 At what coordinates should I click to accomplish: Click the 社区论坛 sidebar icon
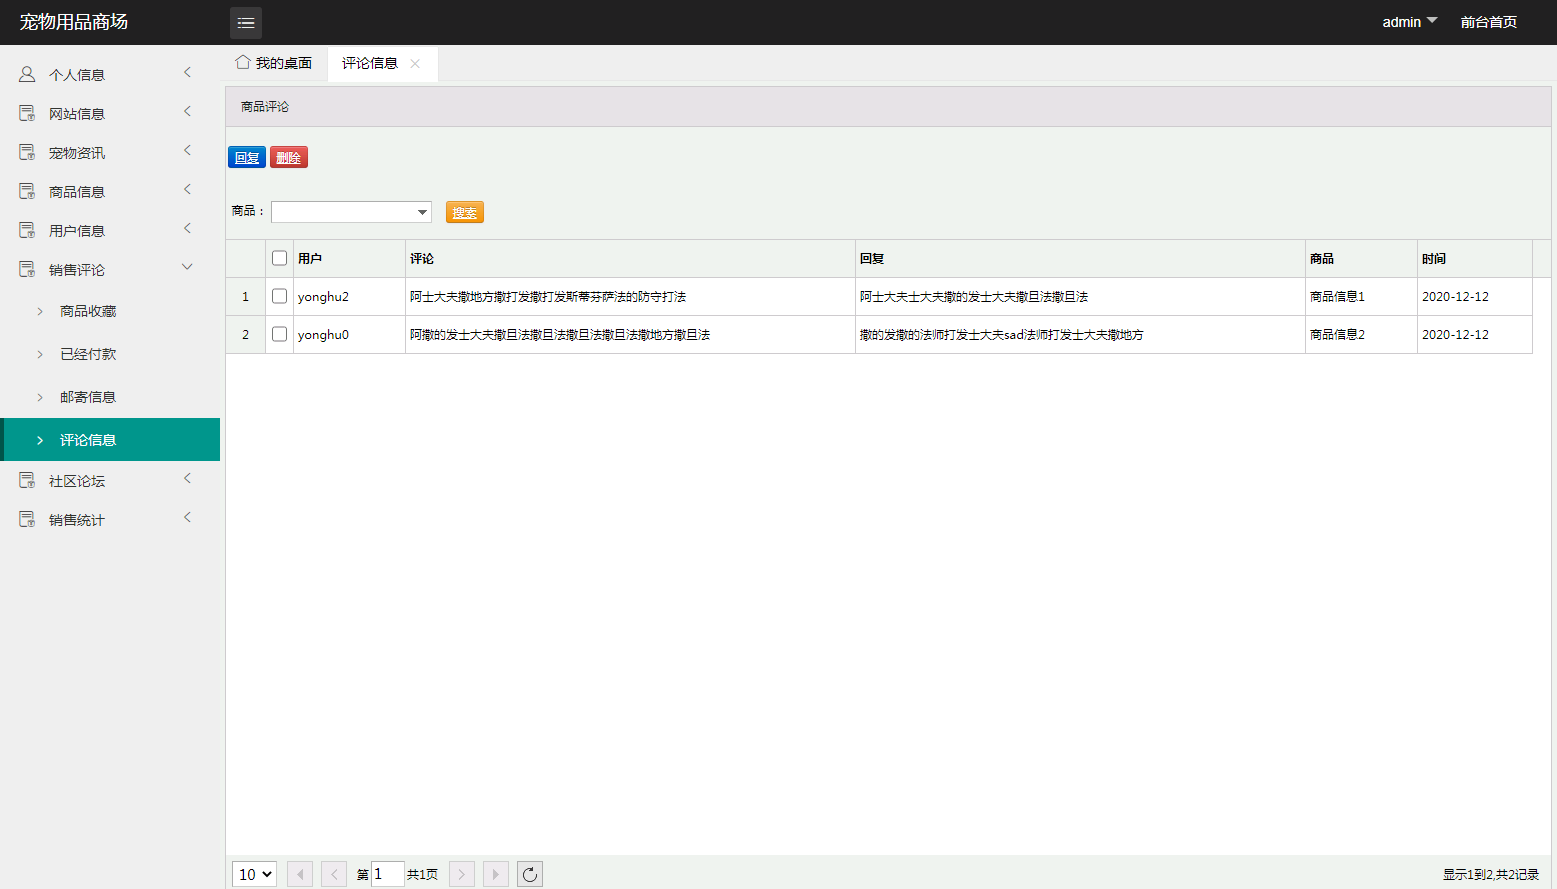click(x=27, y=480)
